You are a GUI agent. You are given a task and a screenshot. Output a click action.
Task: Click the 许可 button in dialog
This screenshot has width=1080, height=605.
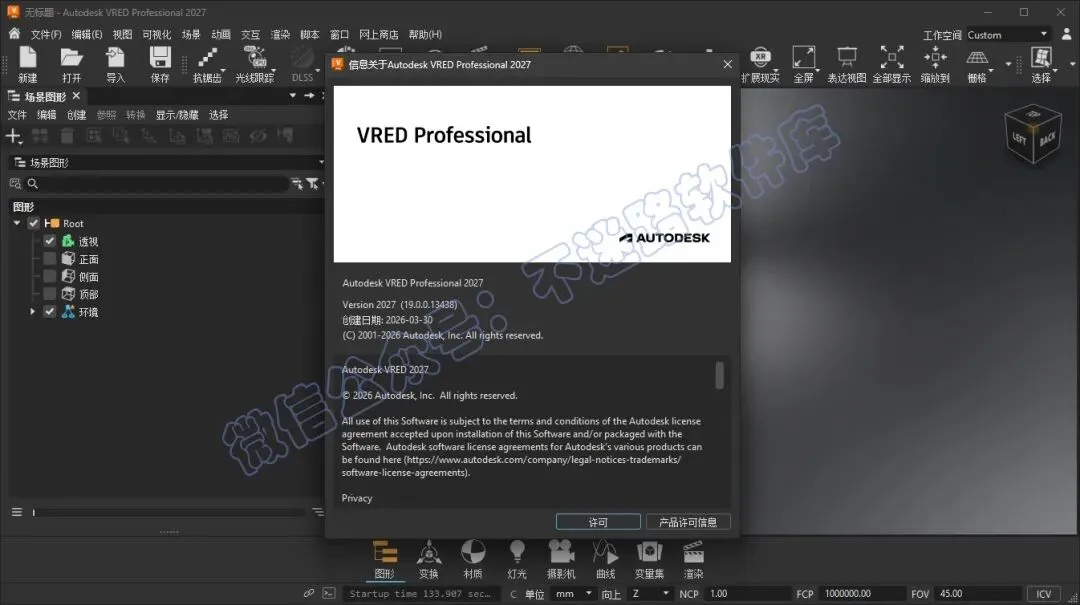(x=598, y=522)
